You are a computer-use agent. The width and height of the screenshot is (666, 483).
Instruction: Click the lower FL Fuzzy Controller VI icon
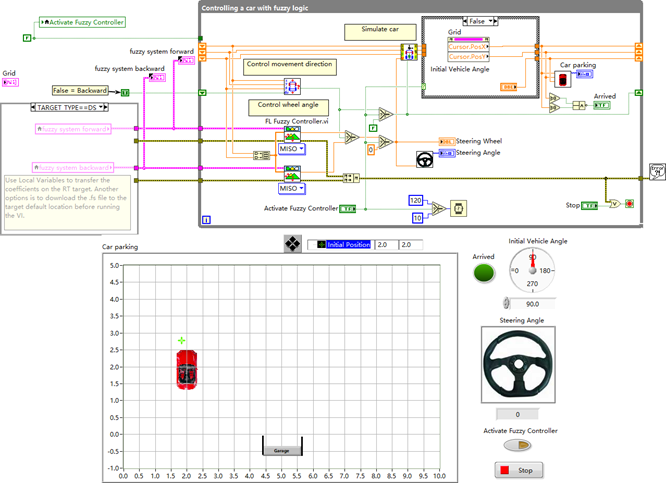292,174
